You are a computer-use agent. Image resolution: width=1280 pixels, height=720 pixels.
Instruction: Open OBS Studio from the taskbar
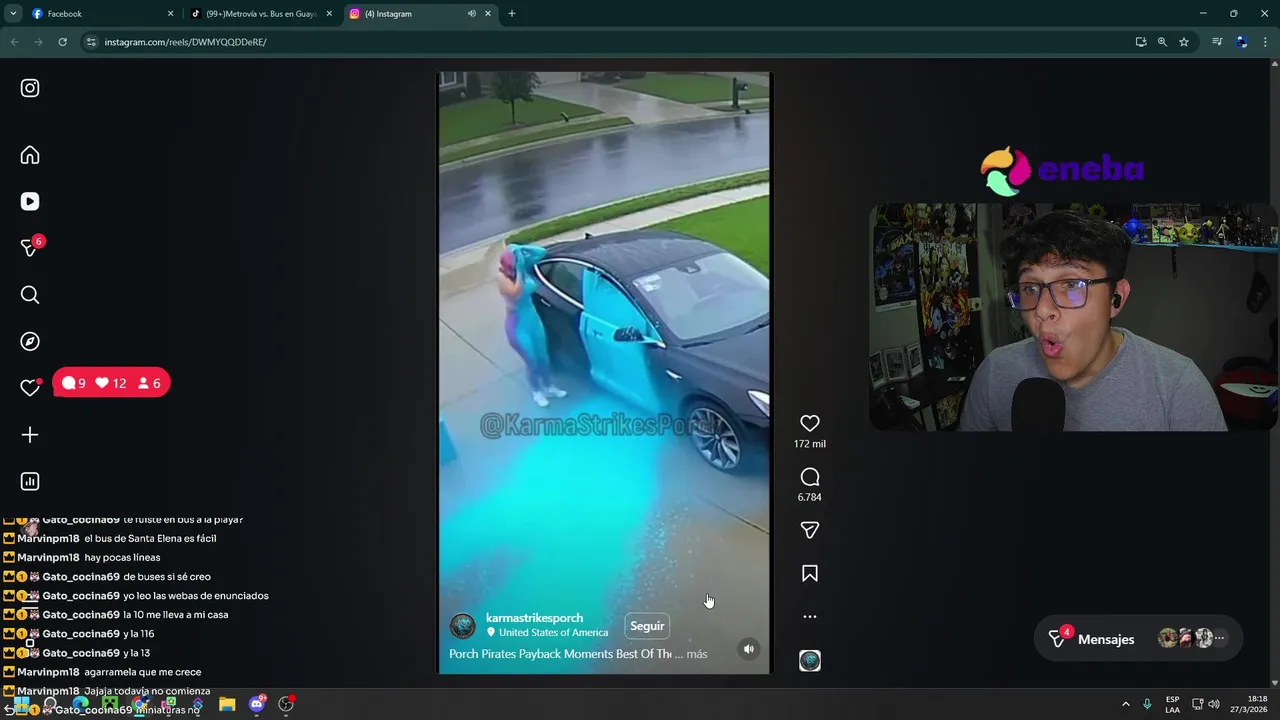[286, 704]
